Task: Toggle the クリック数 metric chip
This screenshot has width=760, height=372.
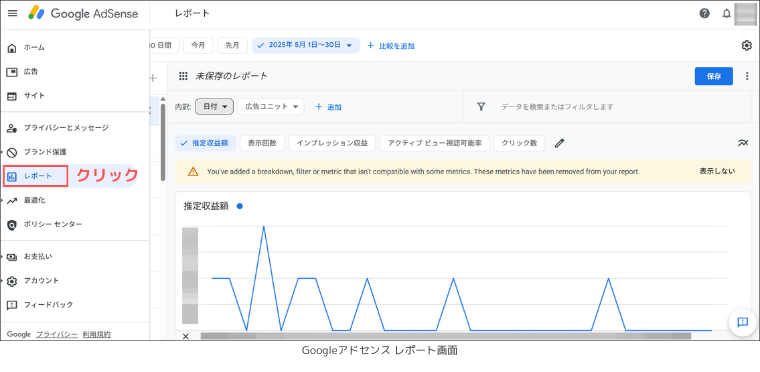Action: (x=519, y=143)
